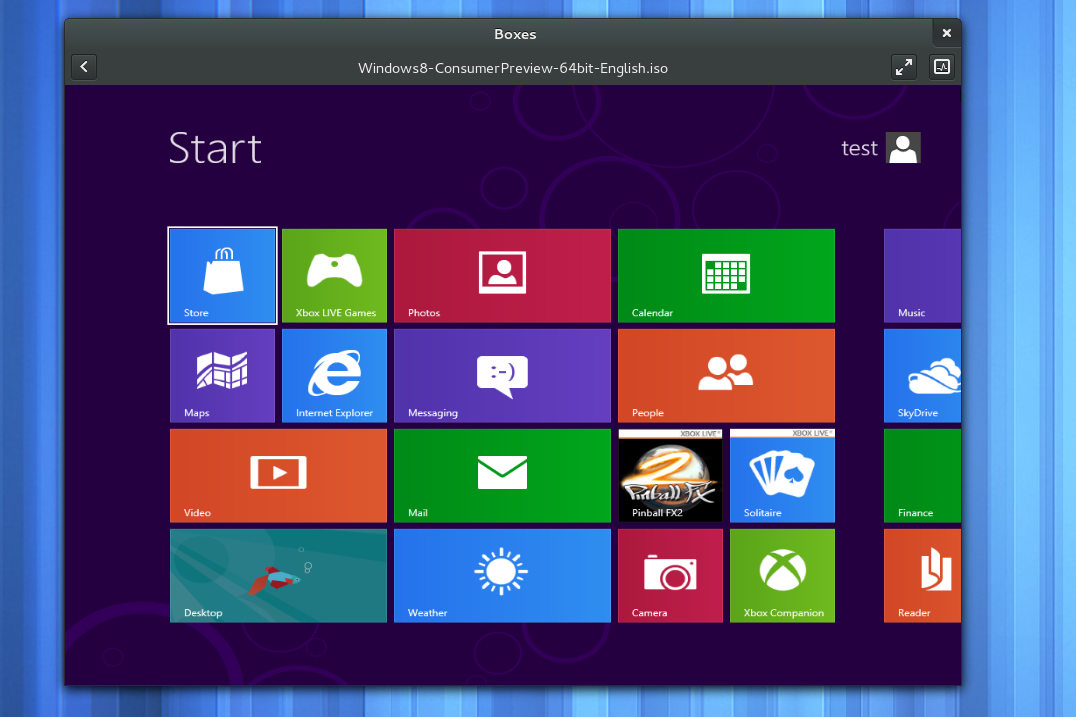Switch to the Desktop tile

(278, 576)
